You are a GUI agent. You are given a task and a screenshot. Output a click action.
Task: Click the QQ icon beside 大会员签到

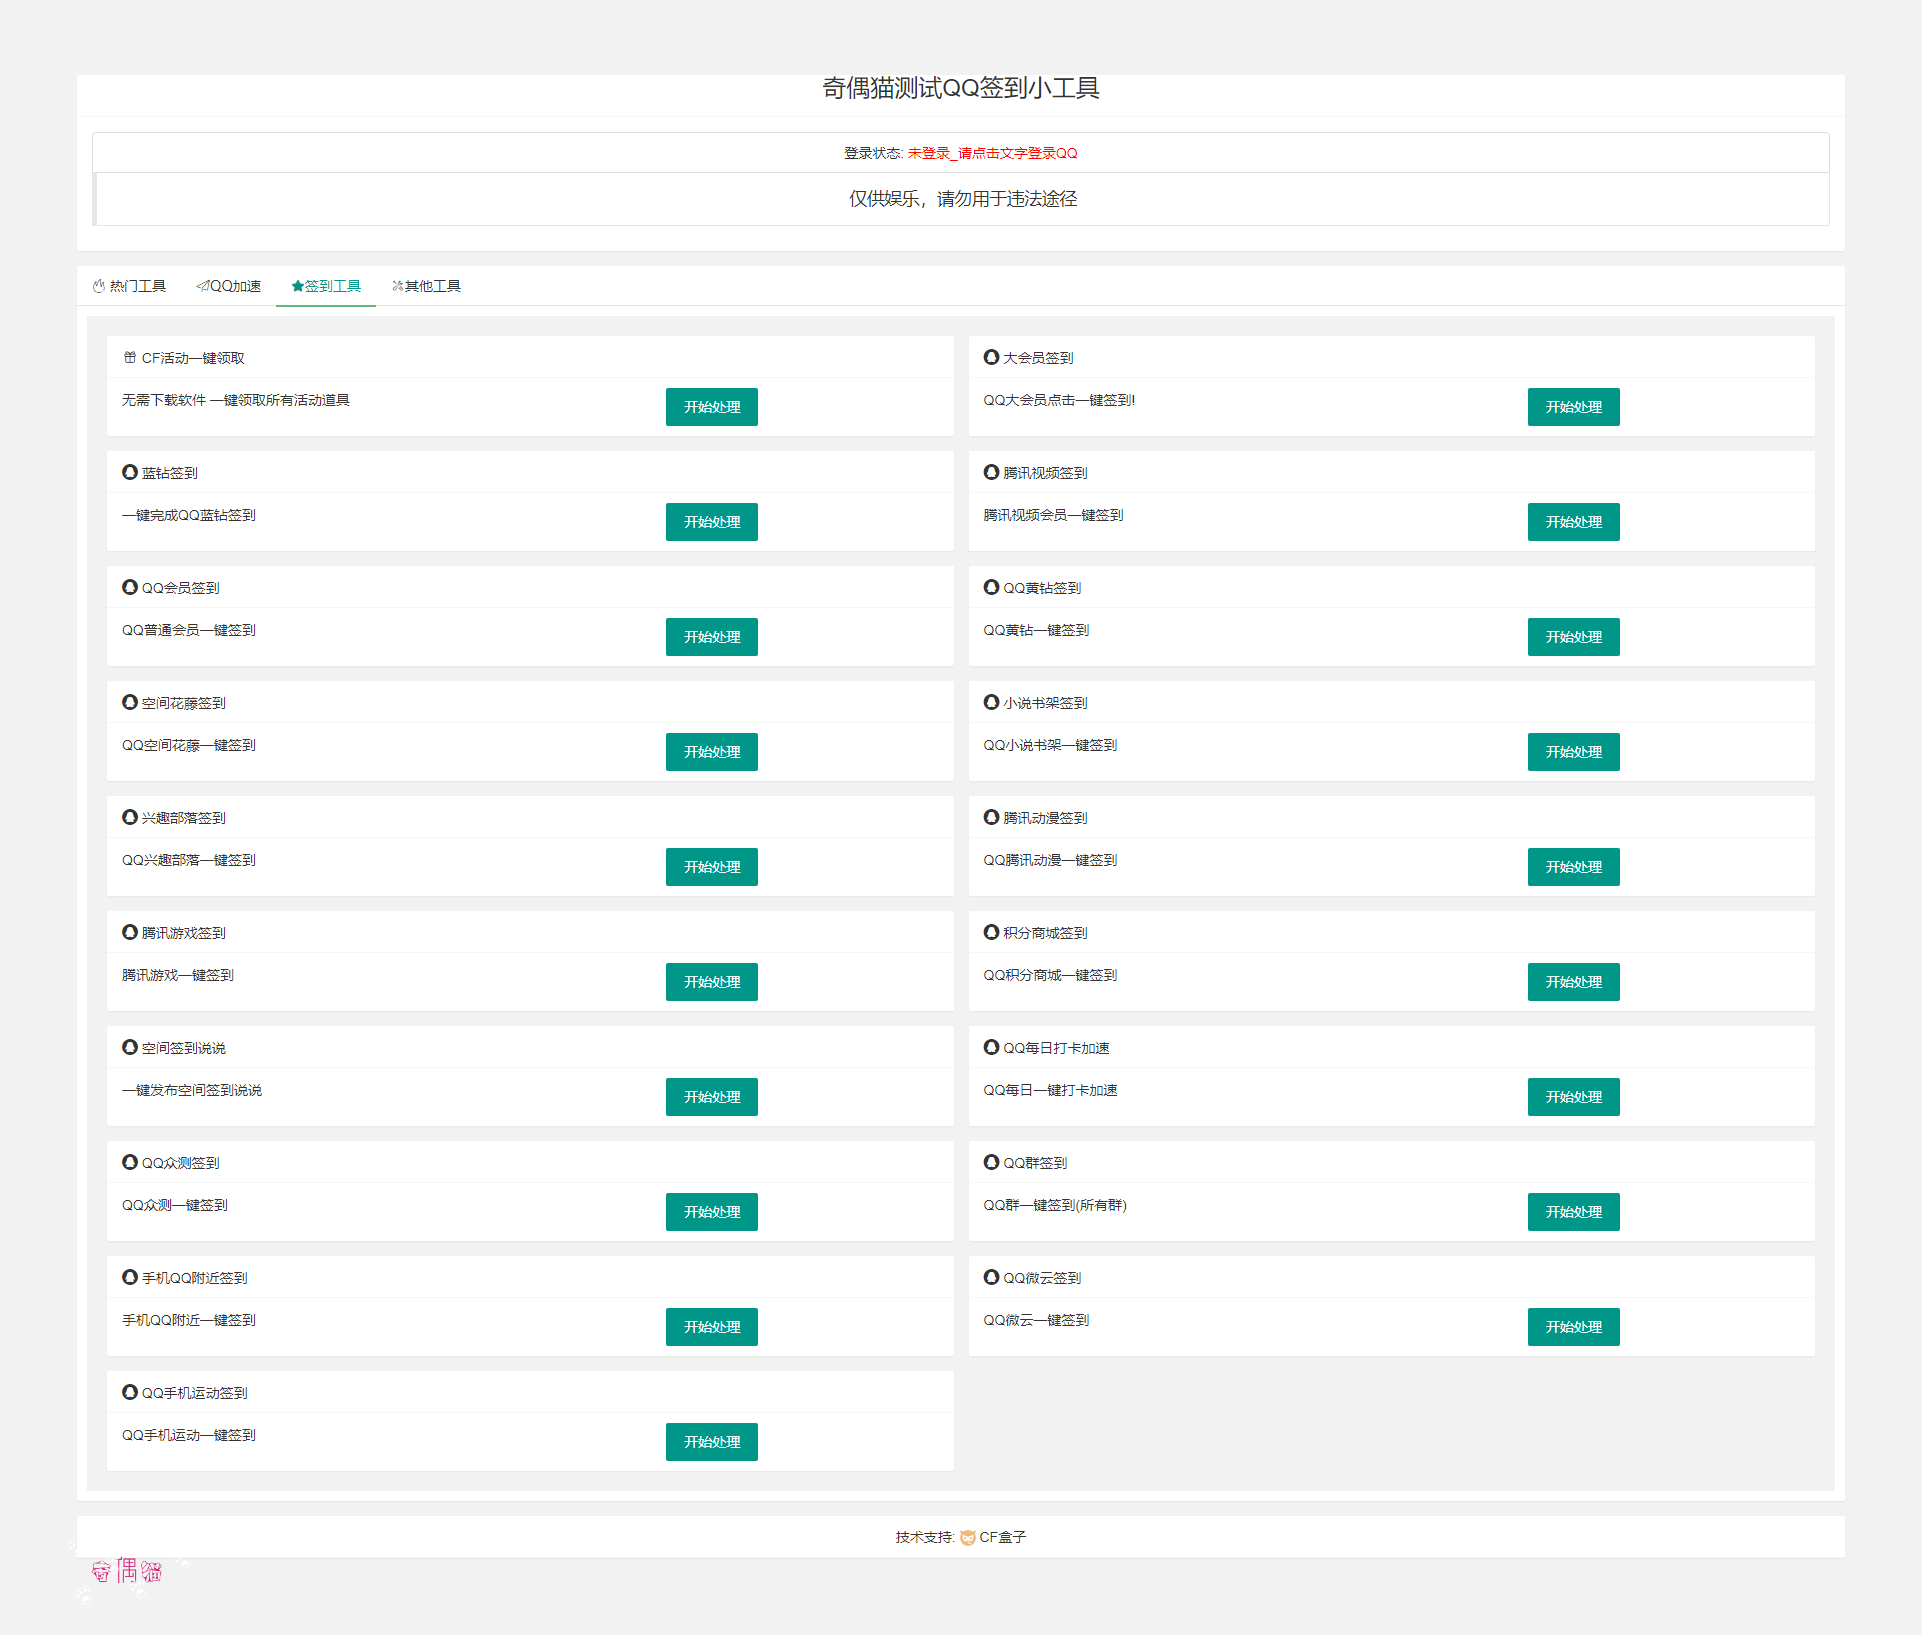point(991,357)
